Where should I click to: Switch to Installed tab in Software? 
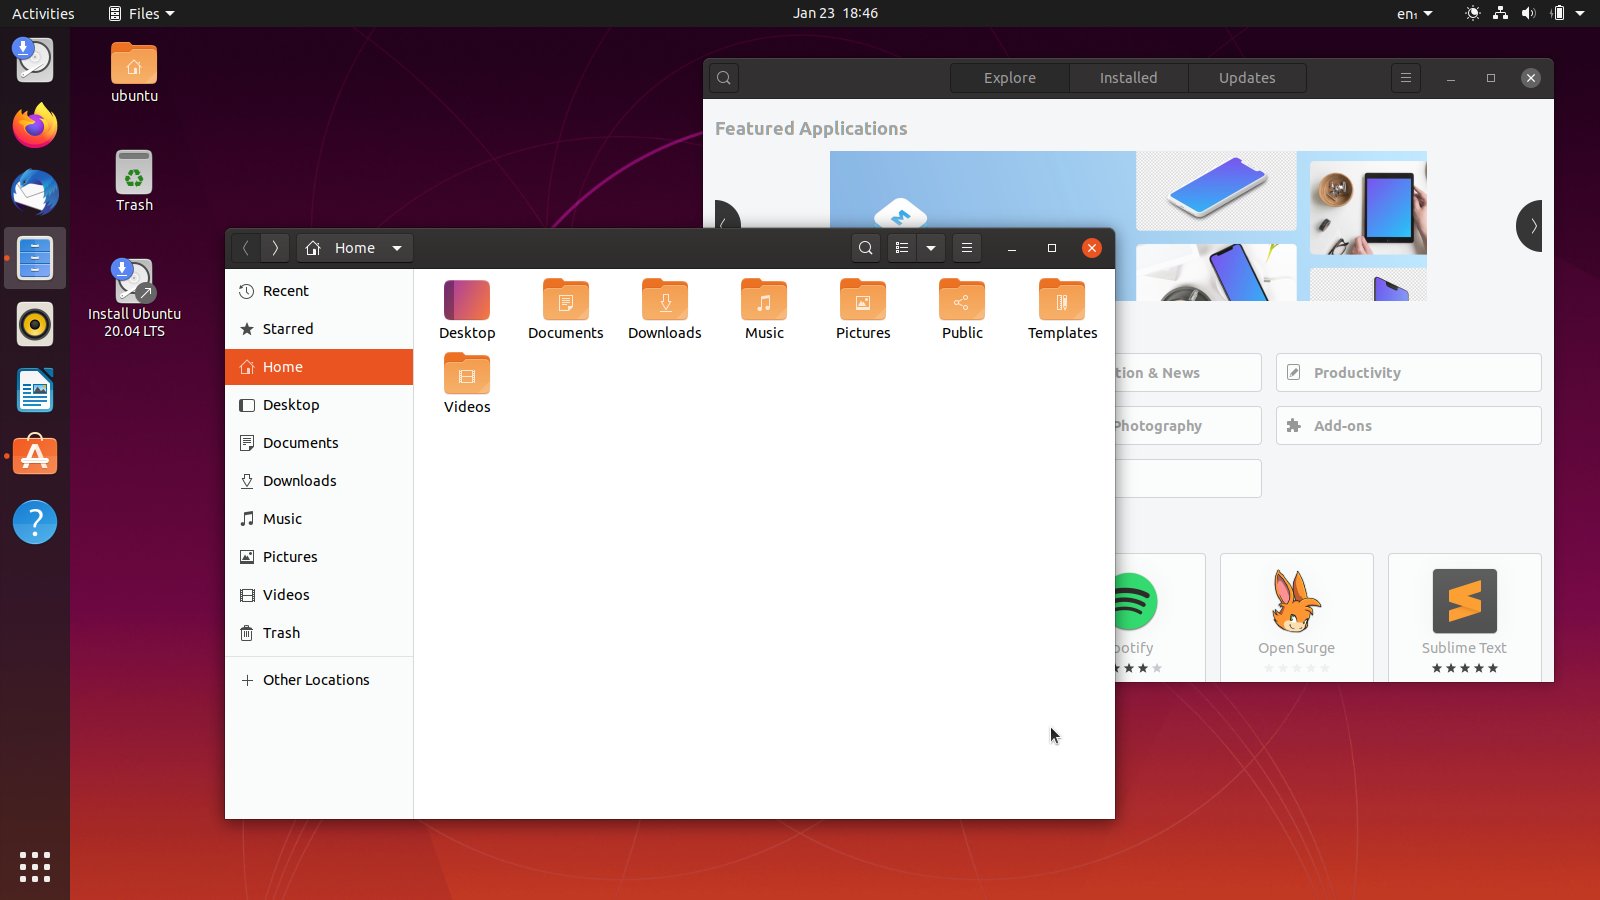[x=1128, y=78]
